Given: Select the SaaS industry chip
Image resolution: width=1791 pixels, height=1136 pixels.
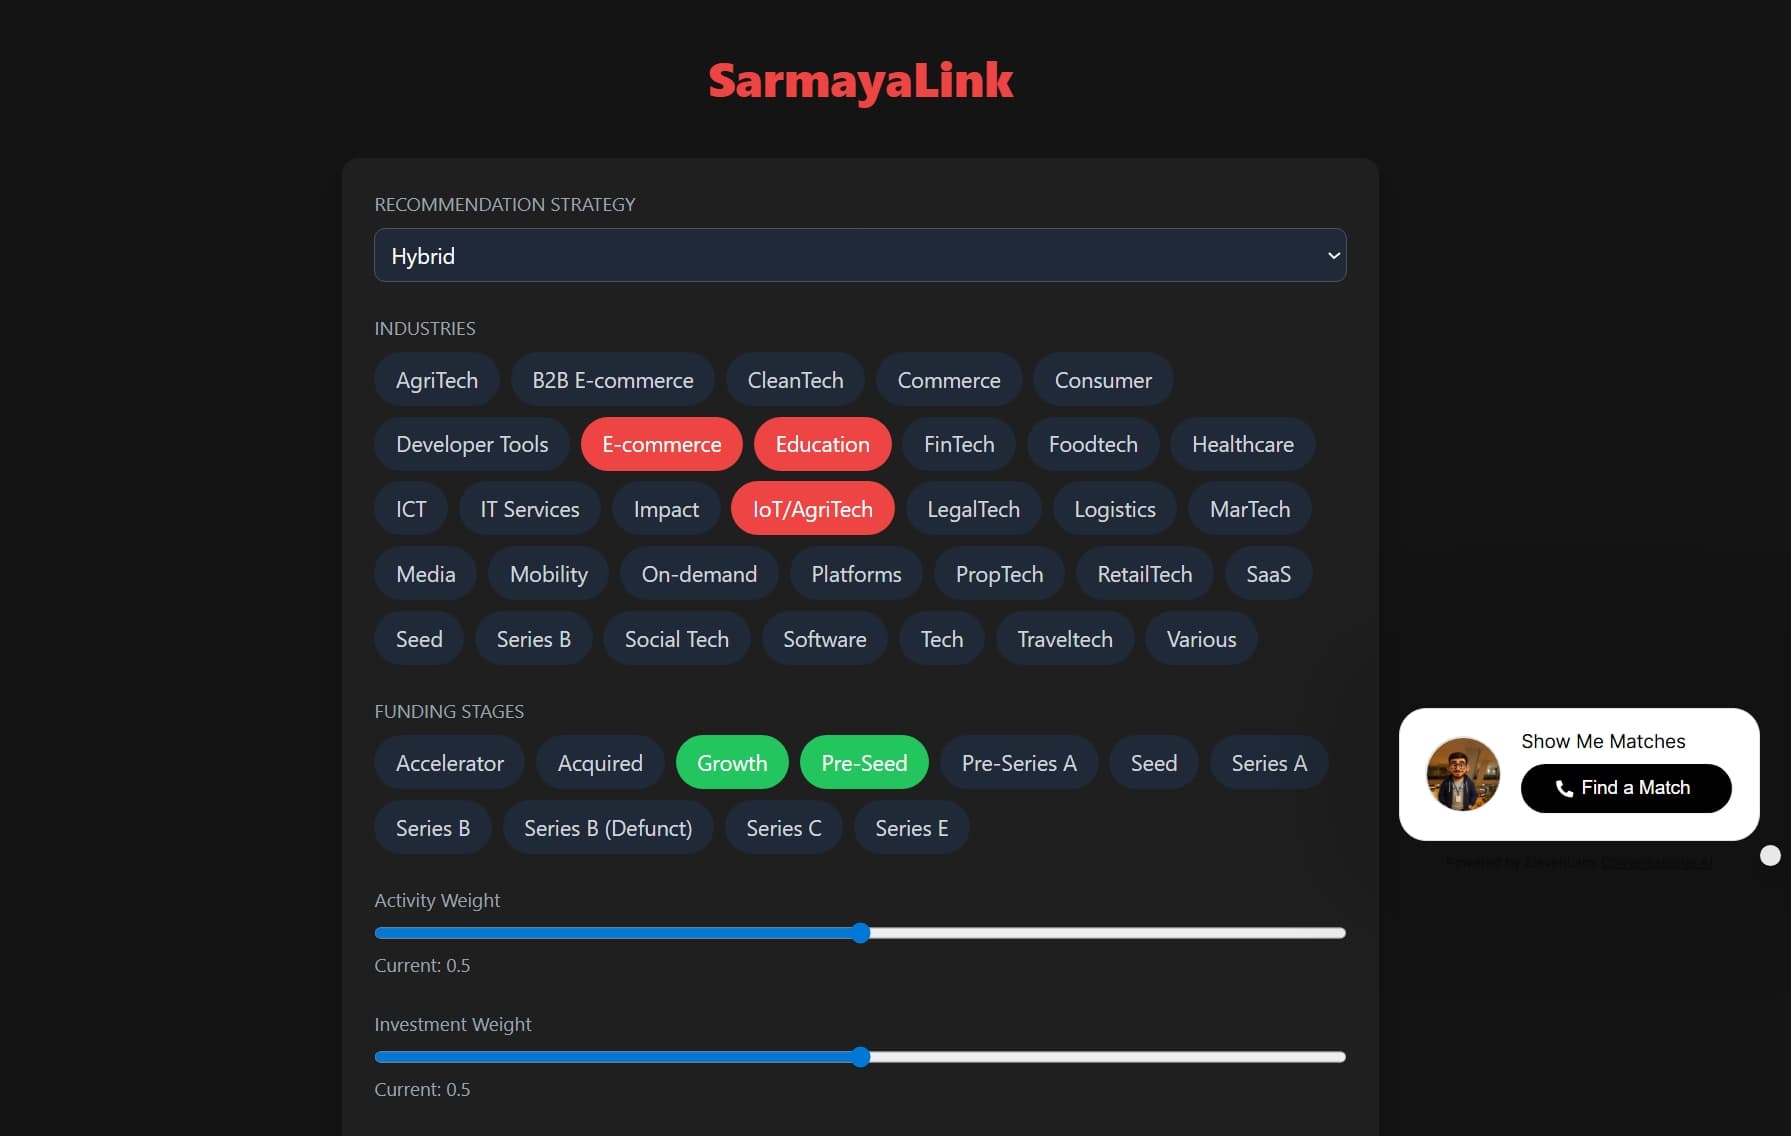Looking at the screenshot, I should (1268, 574).
